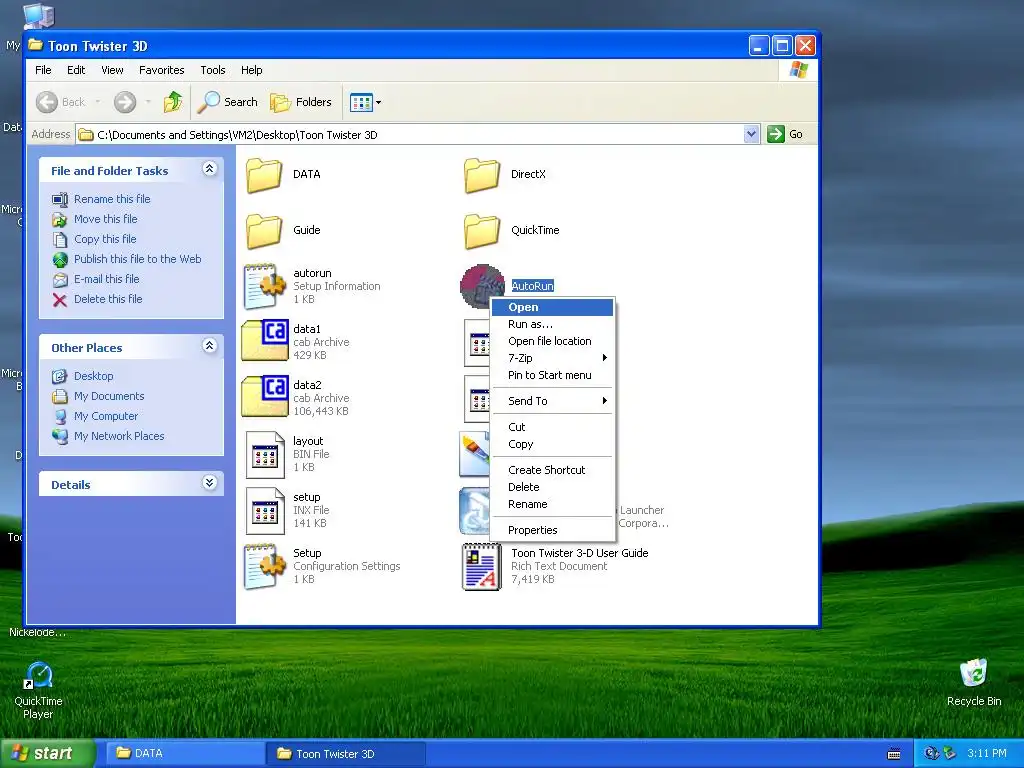1024x768 pixels.
Task: Go to Desktop in Other Places
Action: point(93,376)
